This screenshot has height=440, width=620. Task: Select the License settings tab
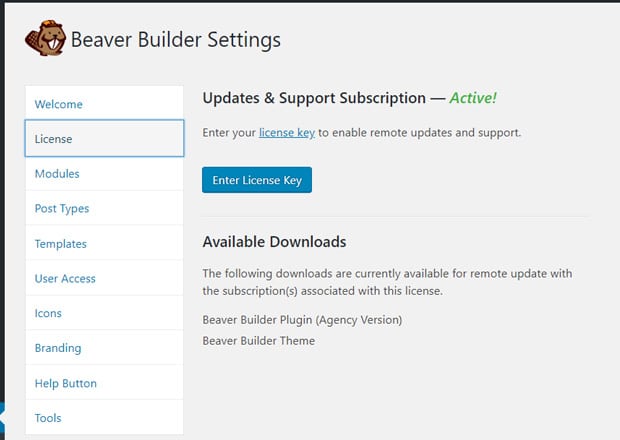[104, 138]
